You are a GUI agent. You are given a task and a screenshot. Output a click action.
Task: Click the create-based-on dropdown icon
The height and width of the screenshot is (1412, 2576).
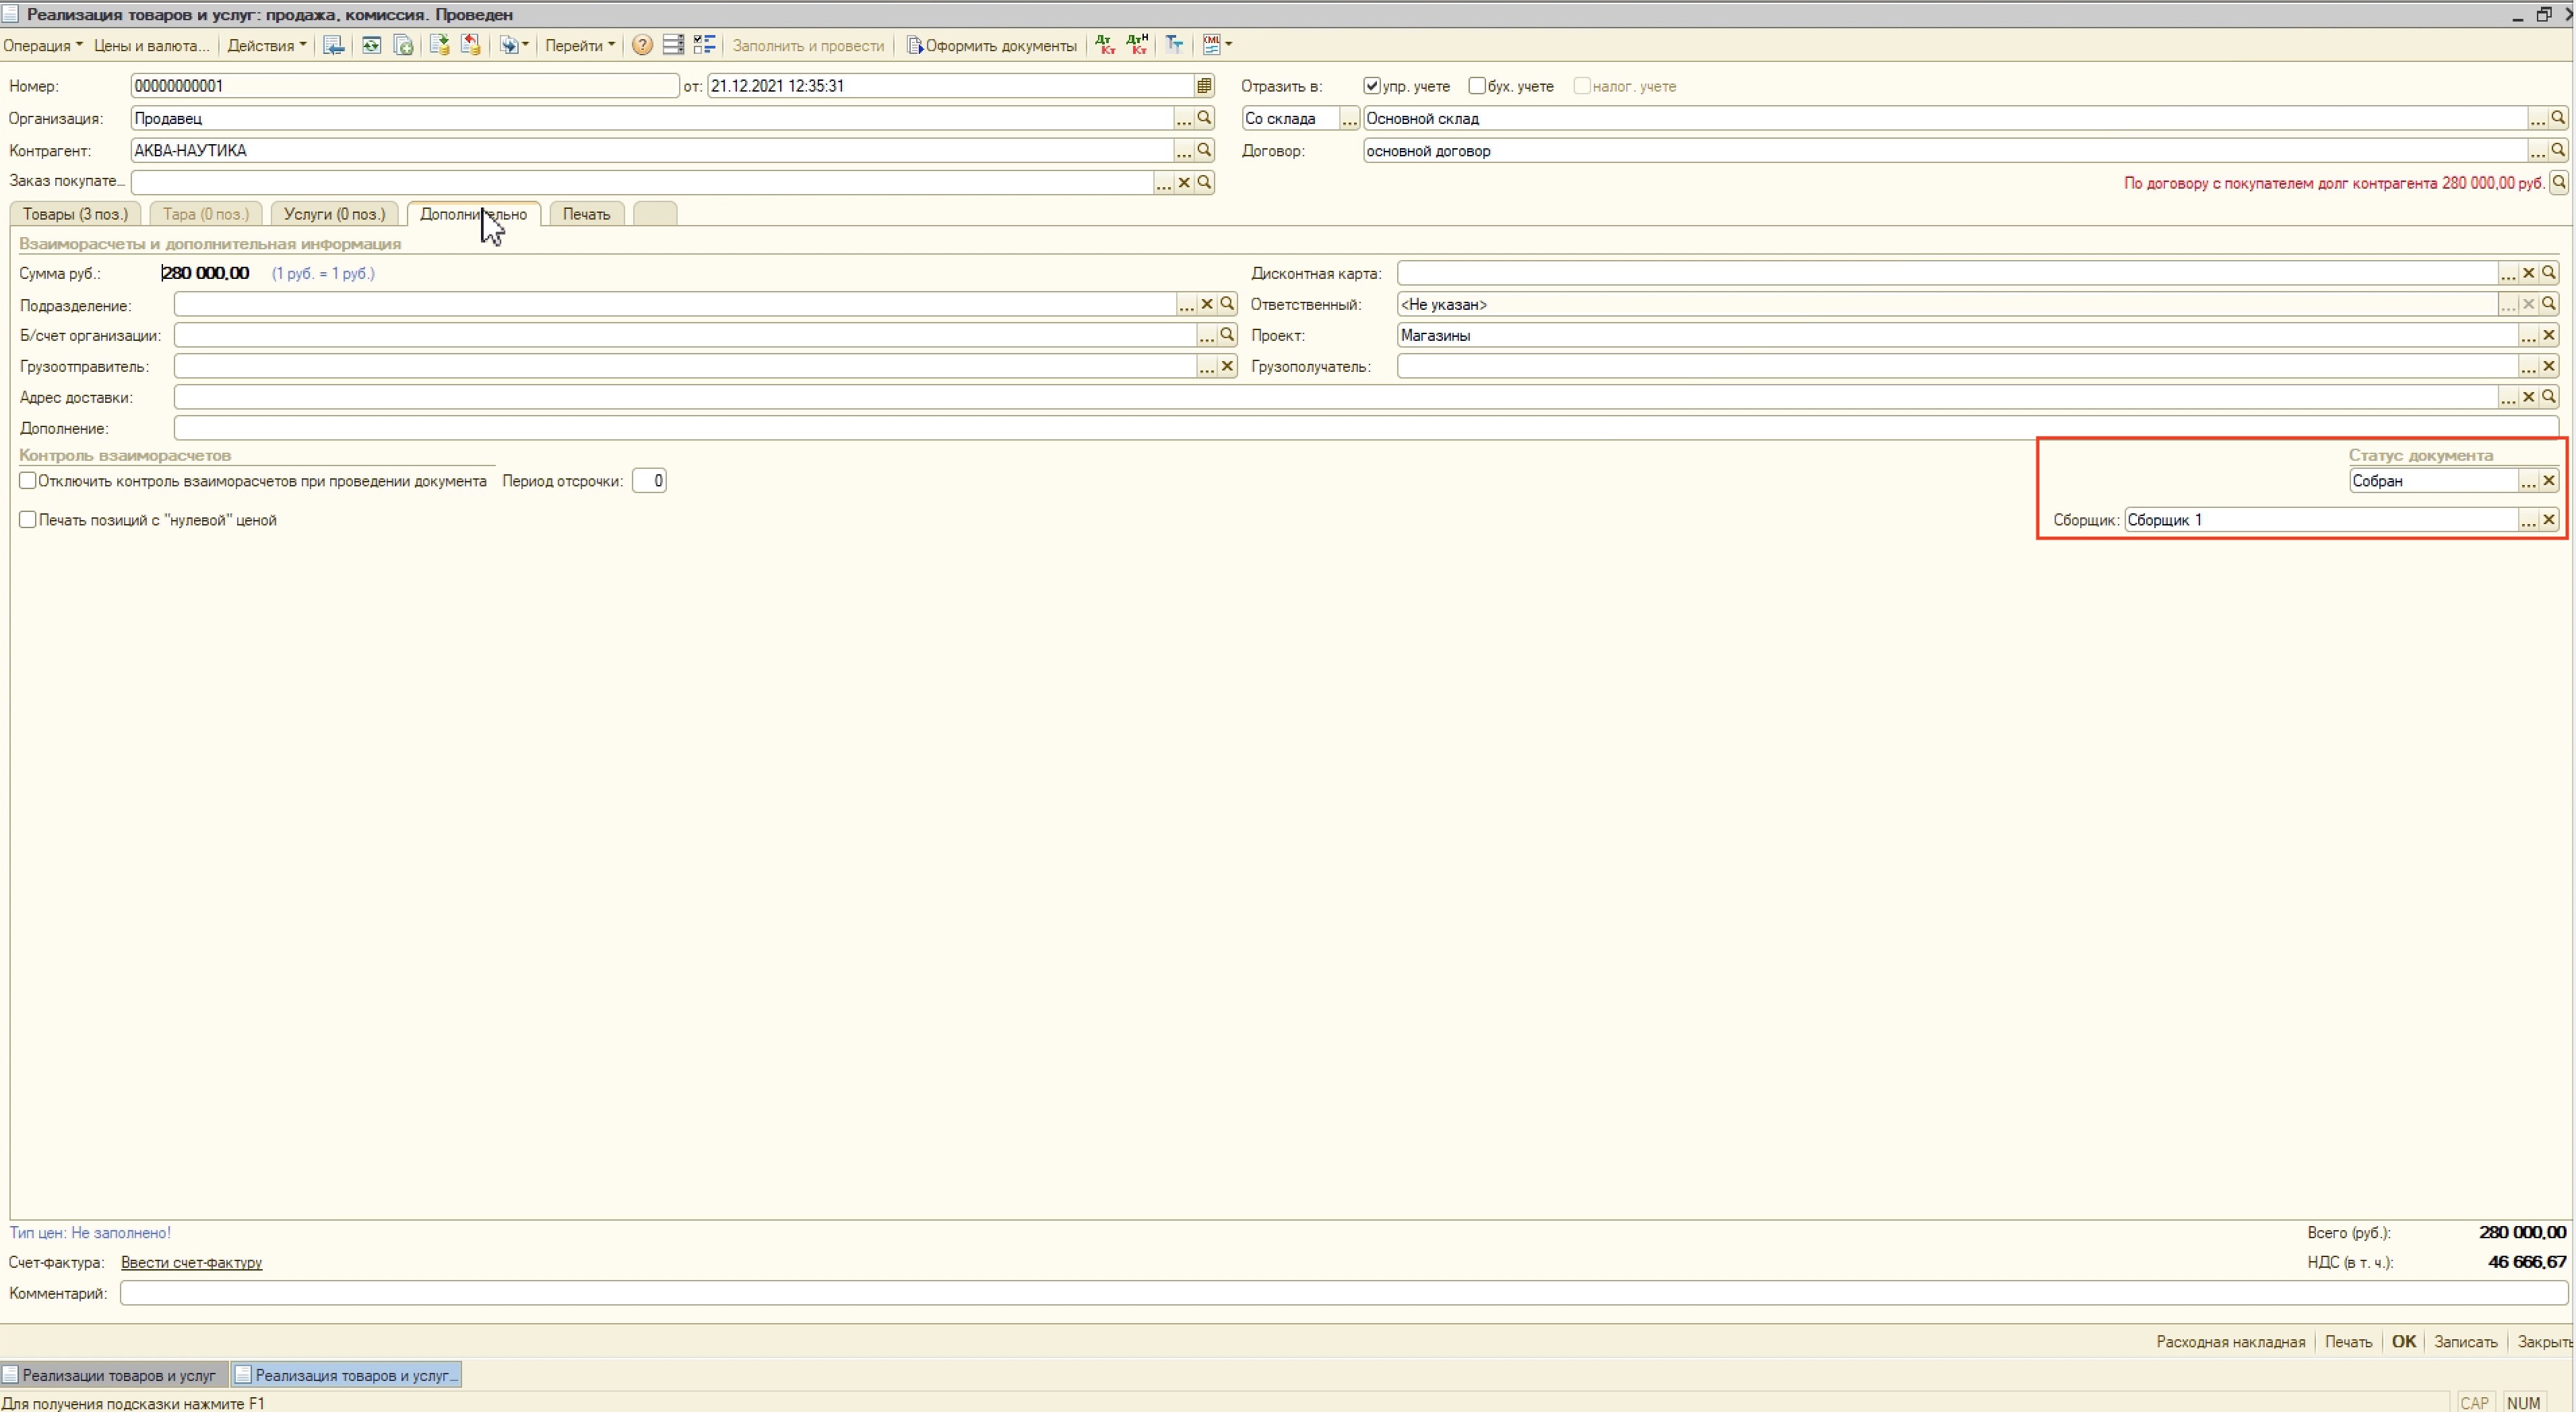[514, 45]
